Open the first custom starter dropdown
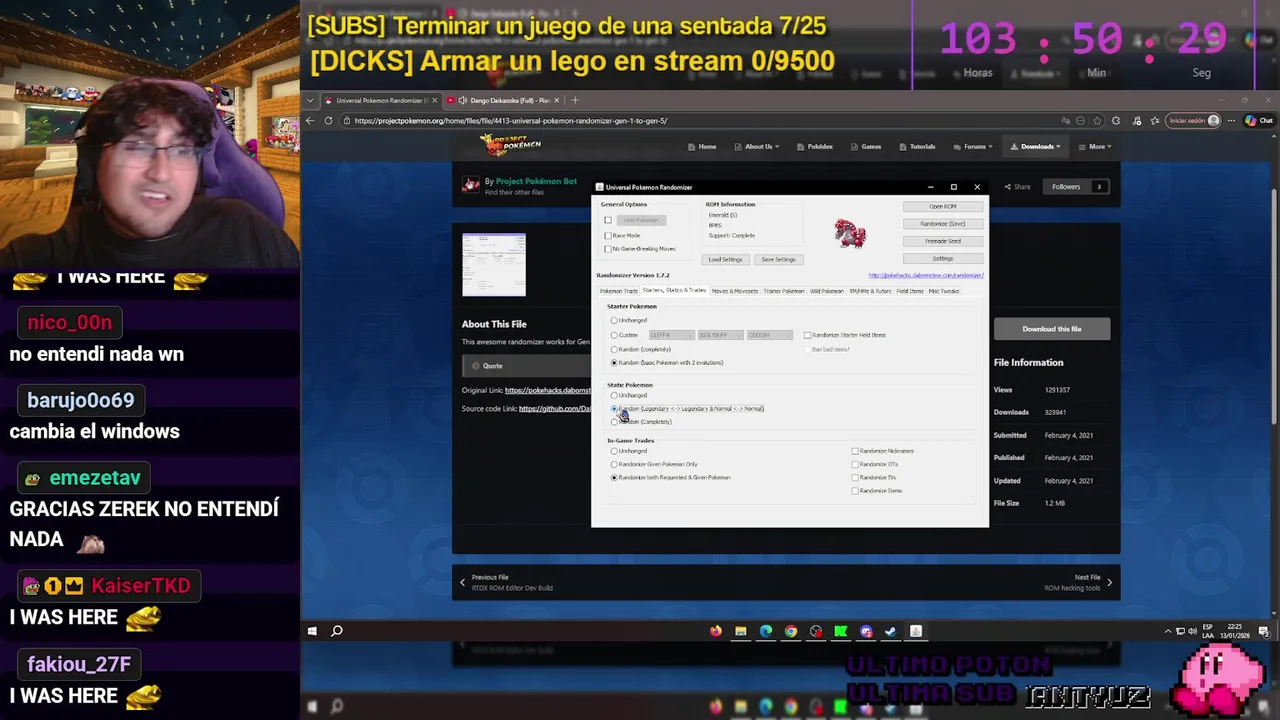The width and height of the screenshot is (1280, 720). [671, 335]
